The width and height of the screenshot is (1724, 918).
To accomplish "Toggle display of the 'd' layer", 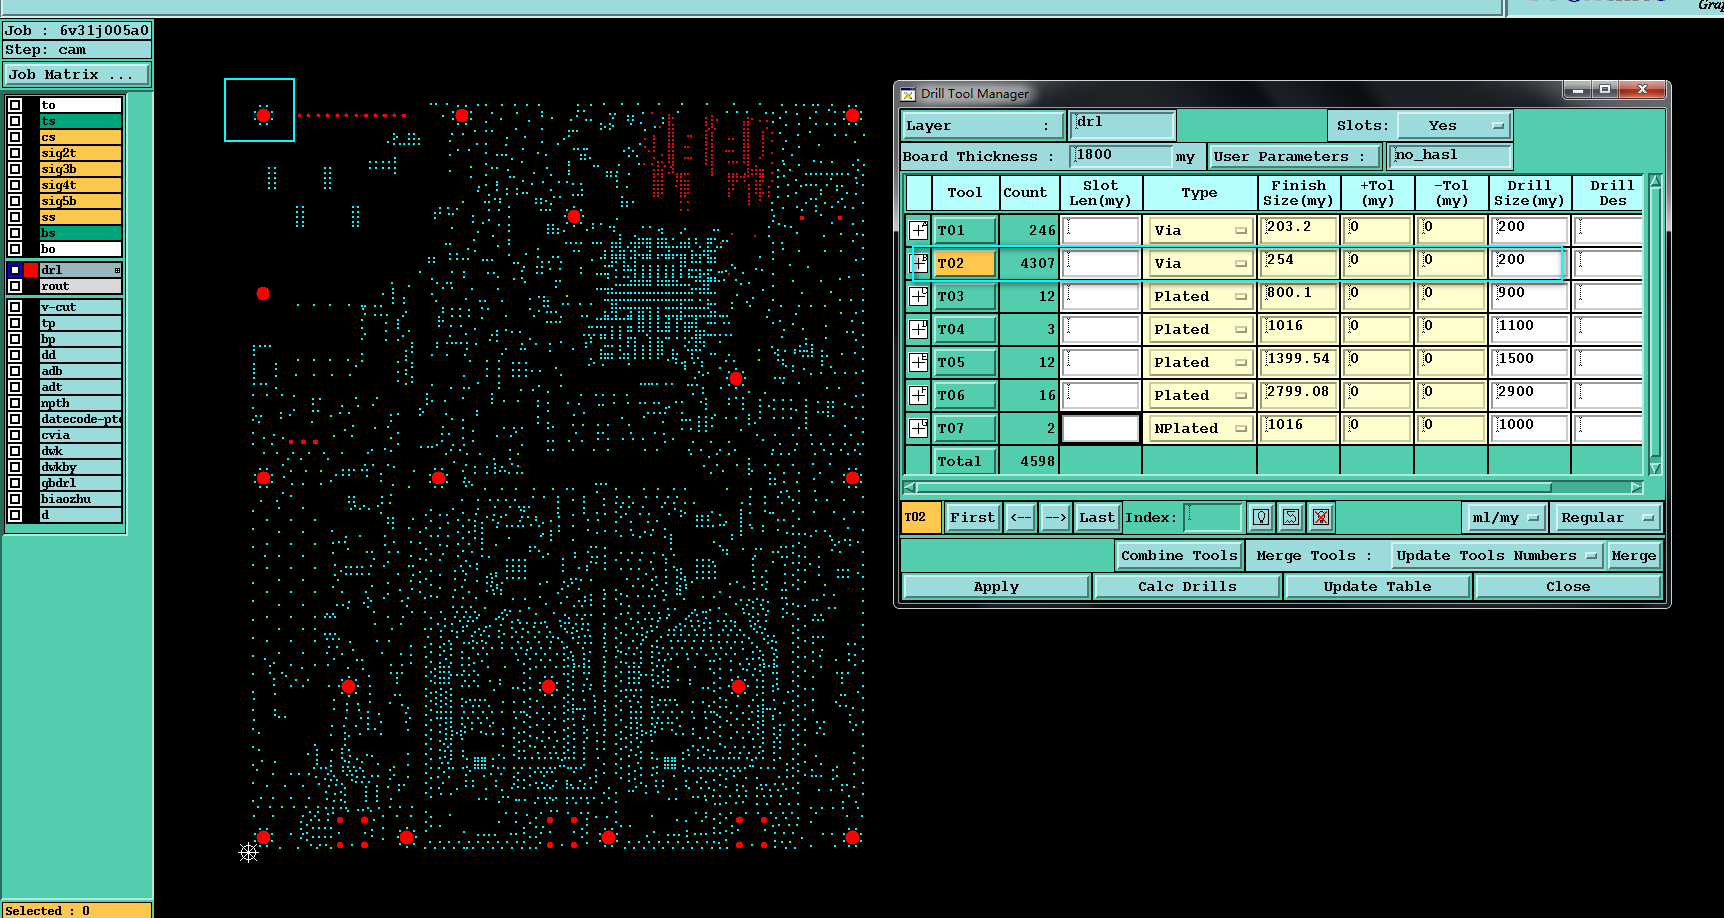I will point(15,515).
